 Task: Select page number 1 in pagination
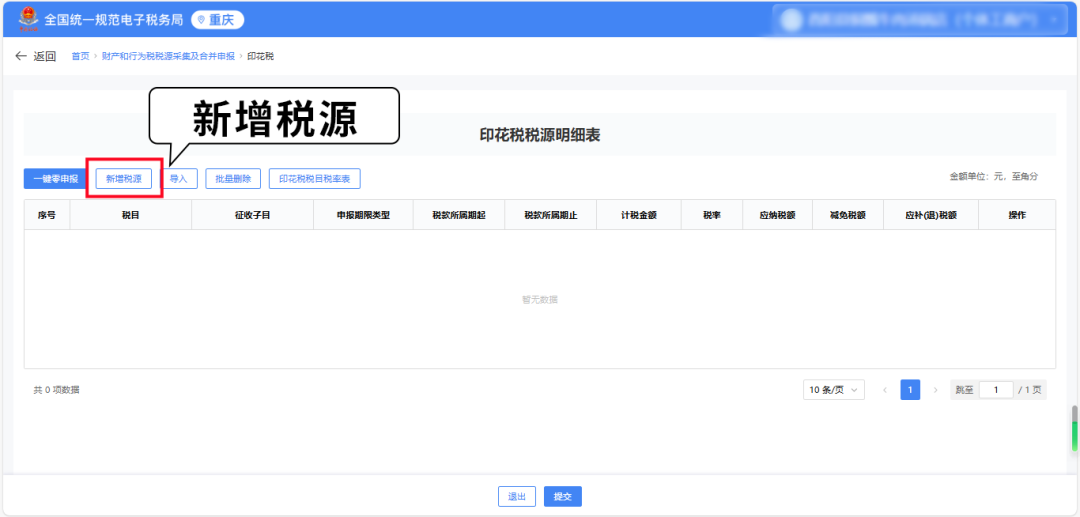tap(910, 390)
